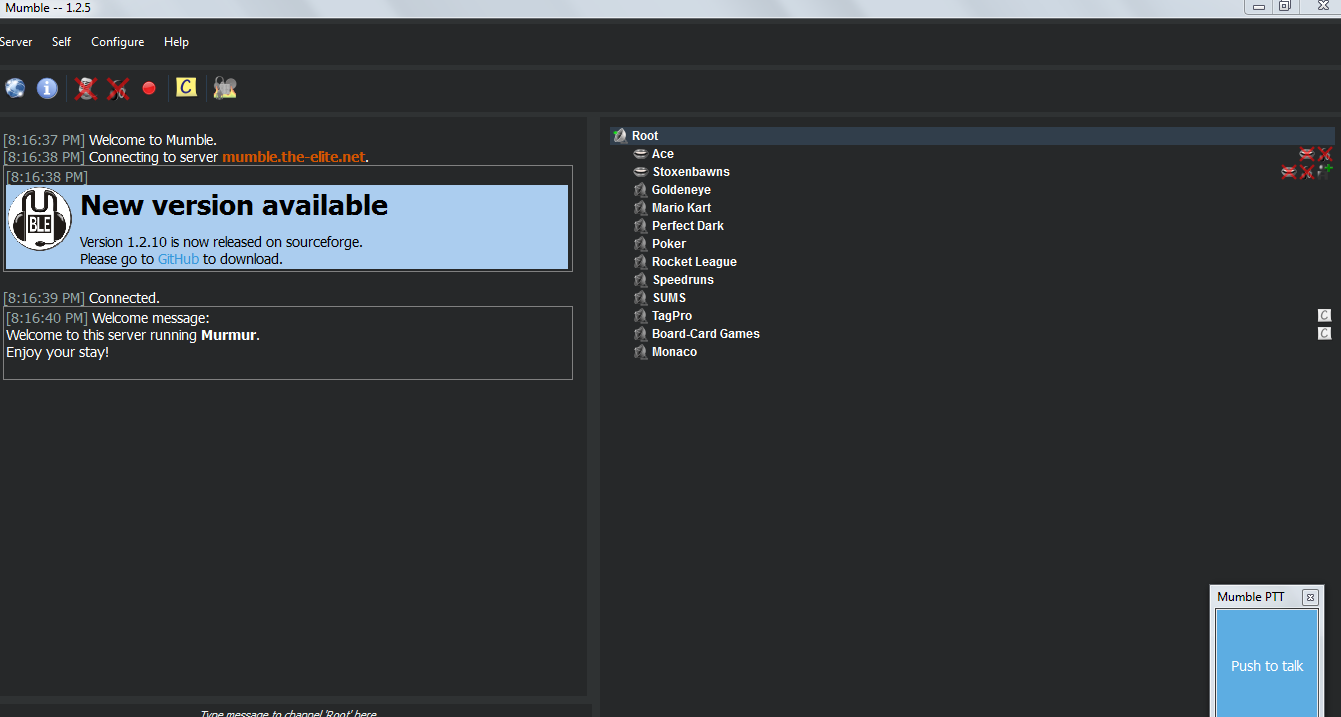The image size is (1341, 717).
Task: Click the globe Connect to server icon
Action: pos(15,88)
